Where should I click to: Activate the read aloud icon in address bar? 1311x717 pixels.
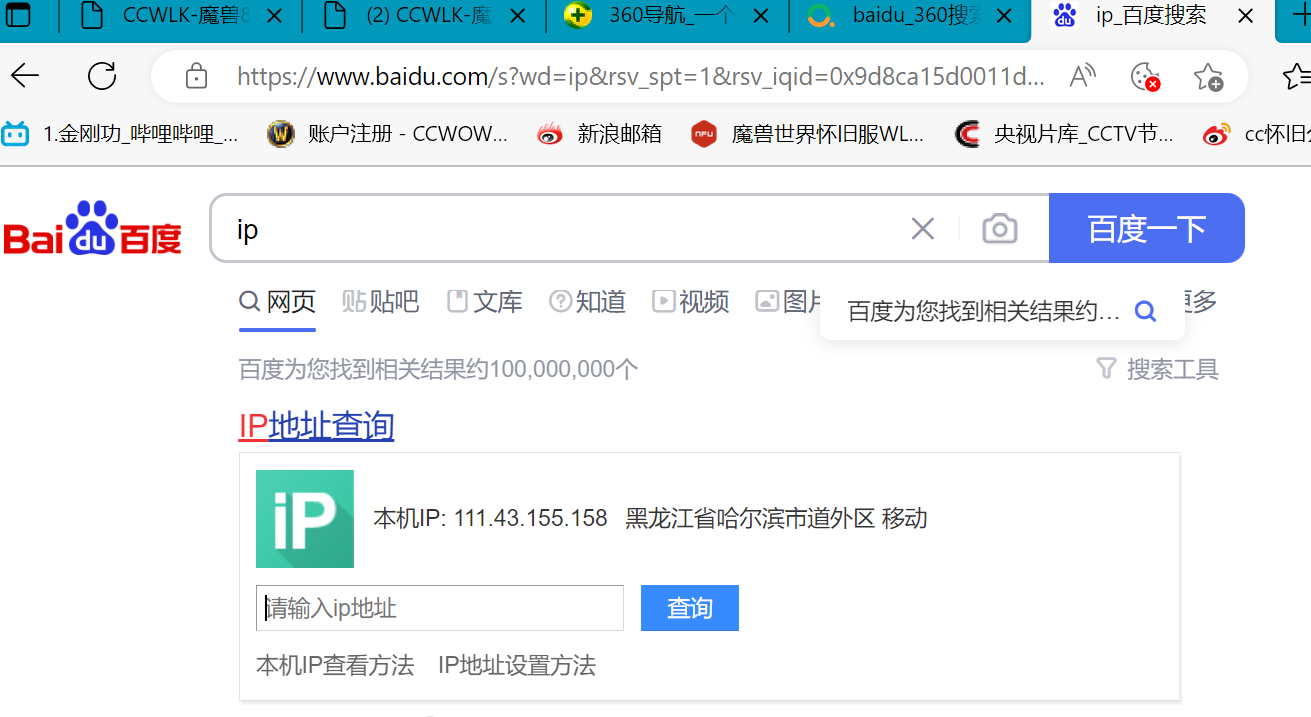click(1081, 75)
